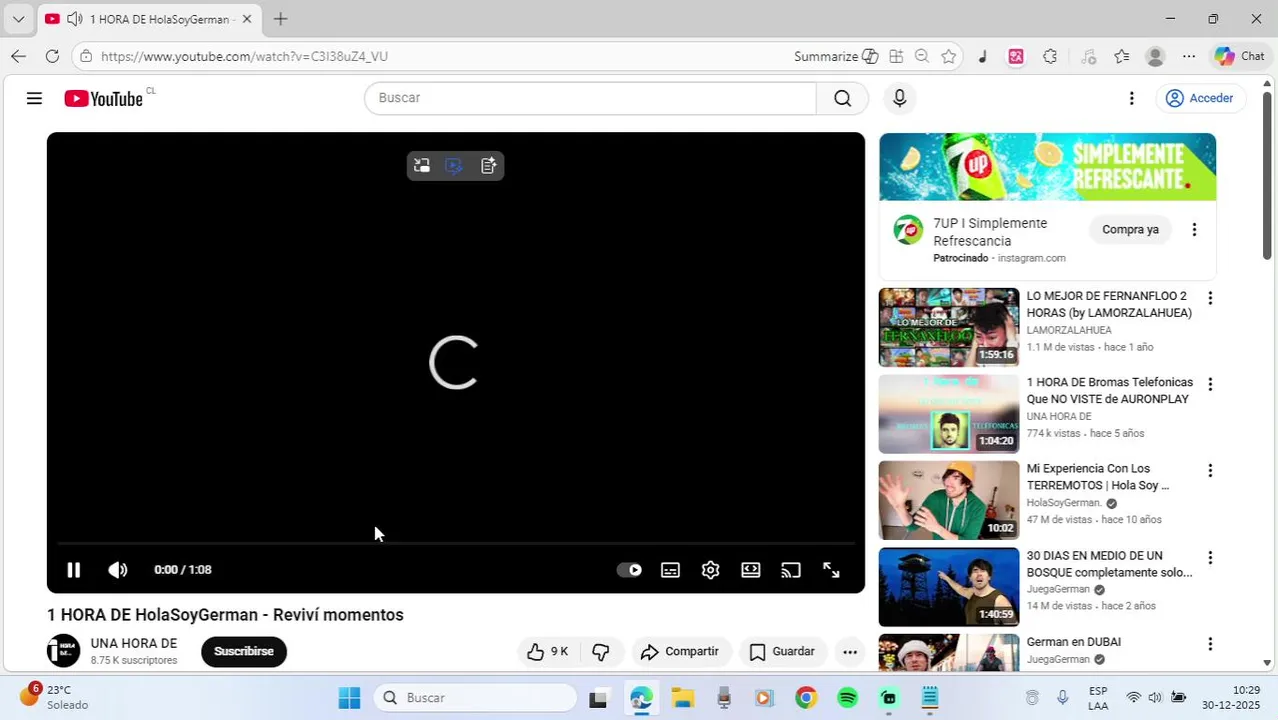This screenshot has height=720, width=1278.
Task: Toggle the autoplay switch
Action: pos(629,570)
